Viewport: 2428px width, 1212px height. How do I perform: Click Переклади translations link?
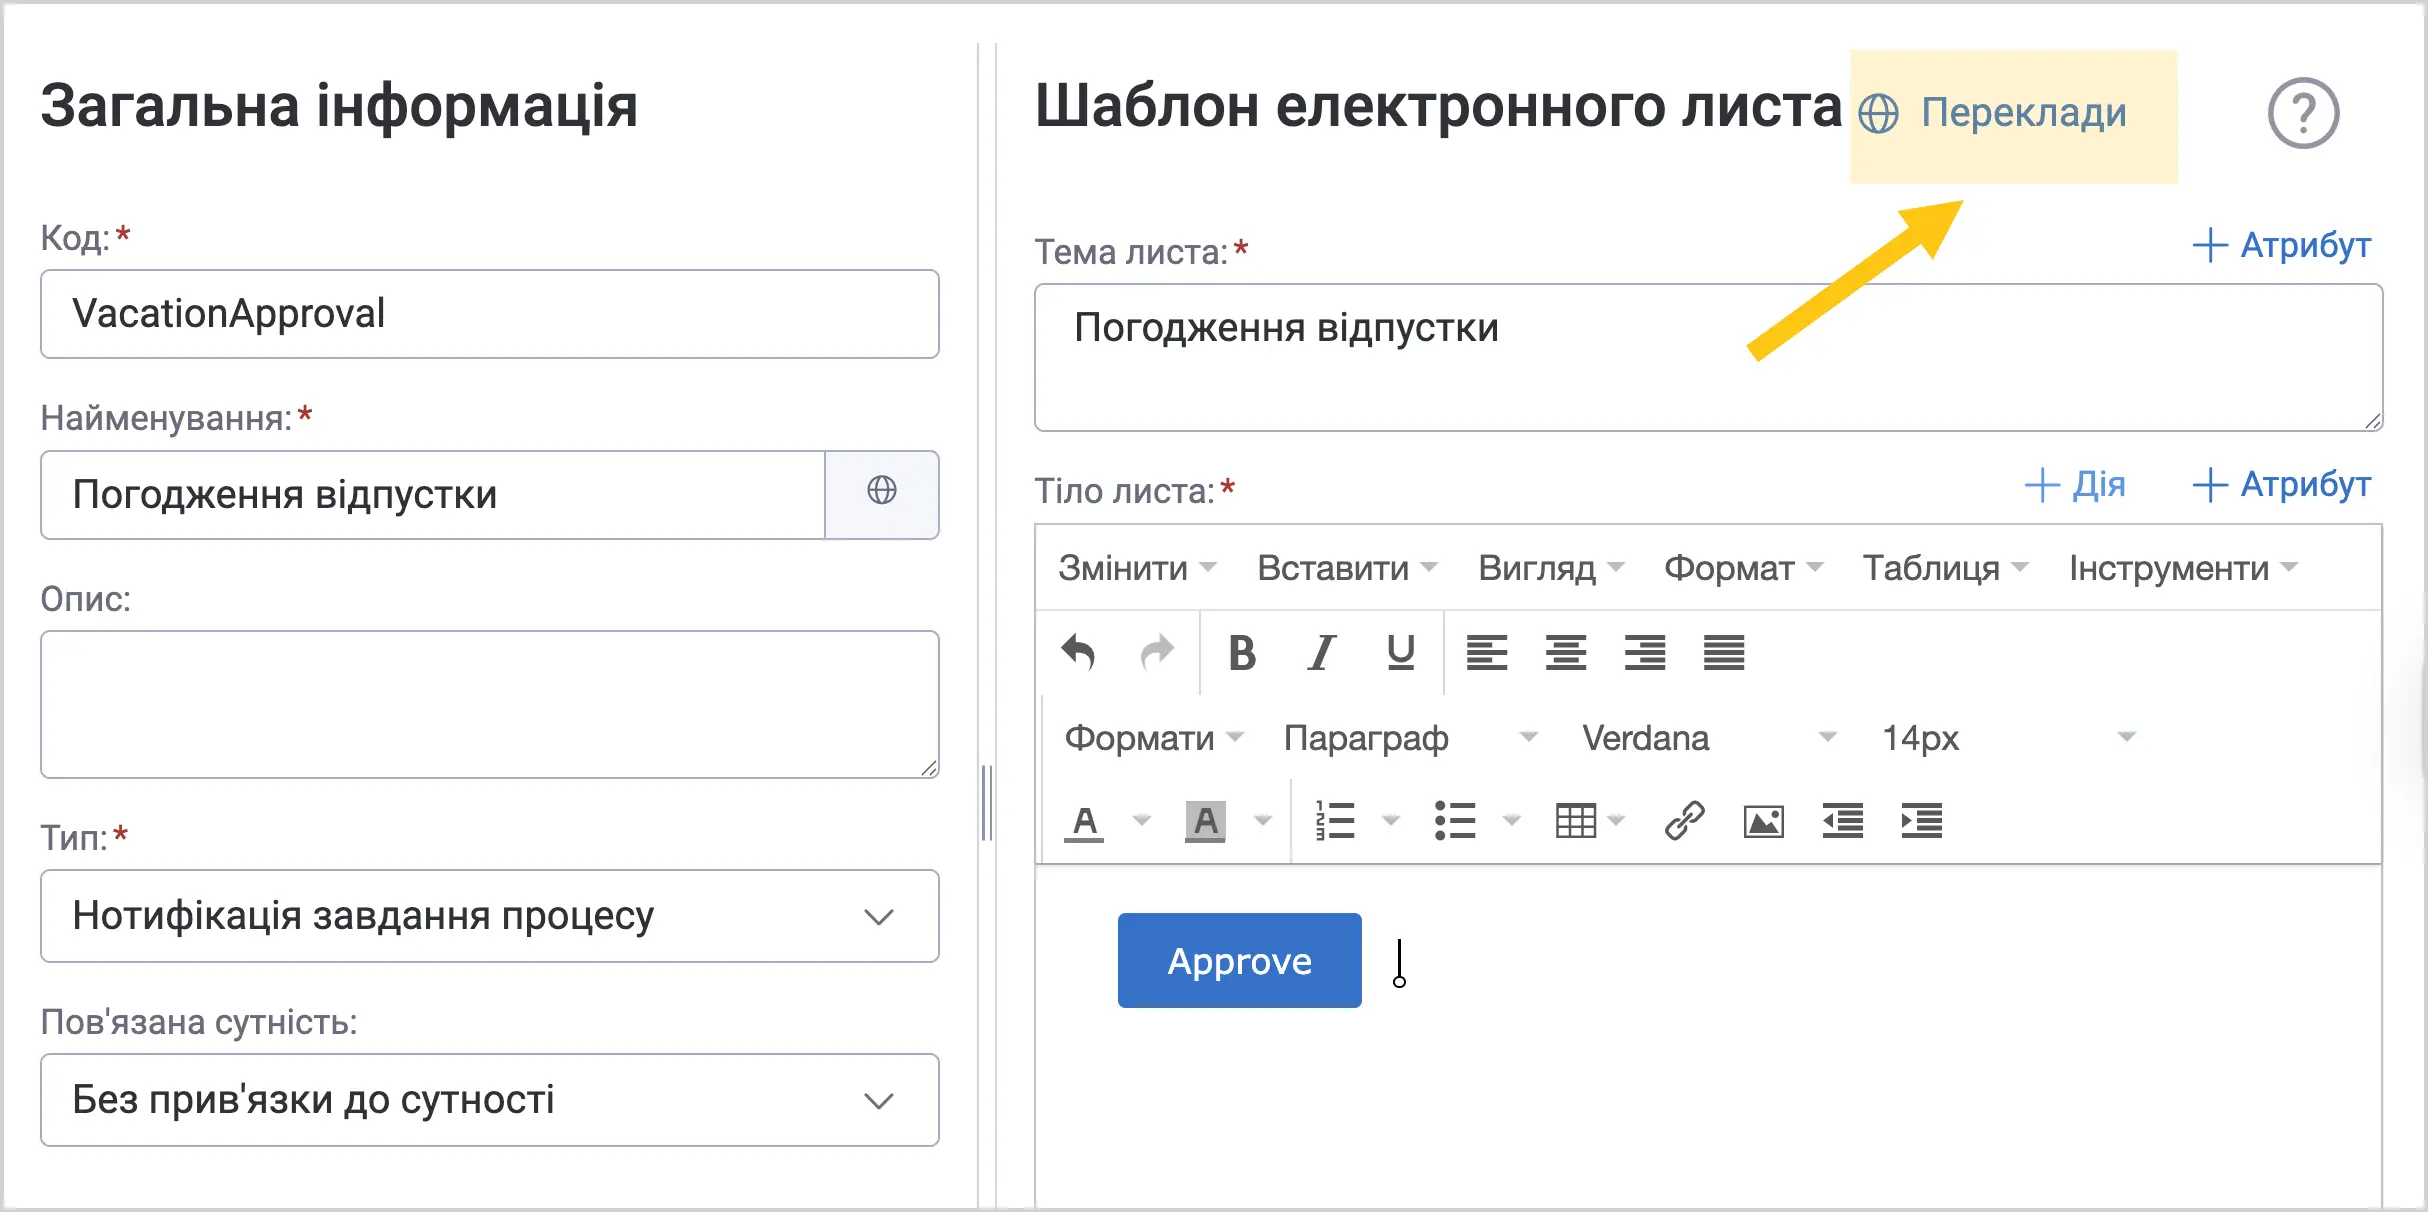click(x=1993, y=113)
